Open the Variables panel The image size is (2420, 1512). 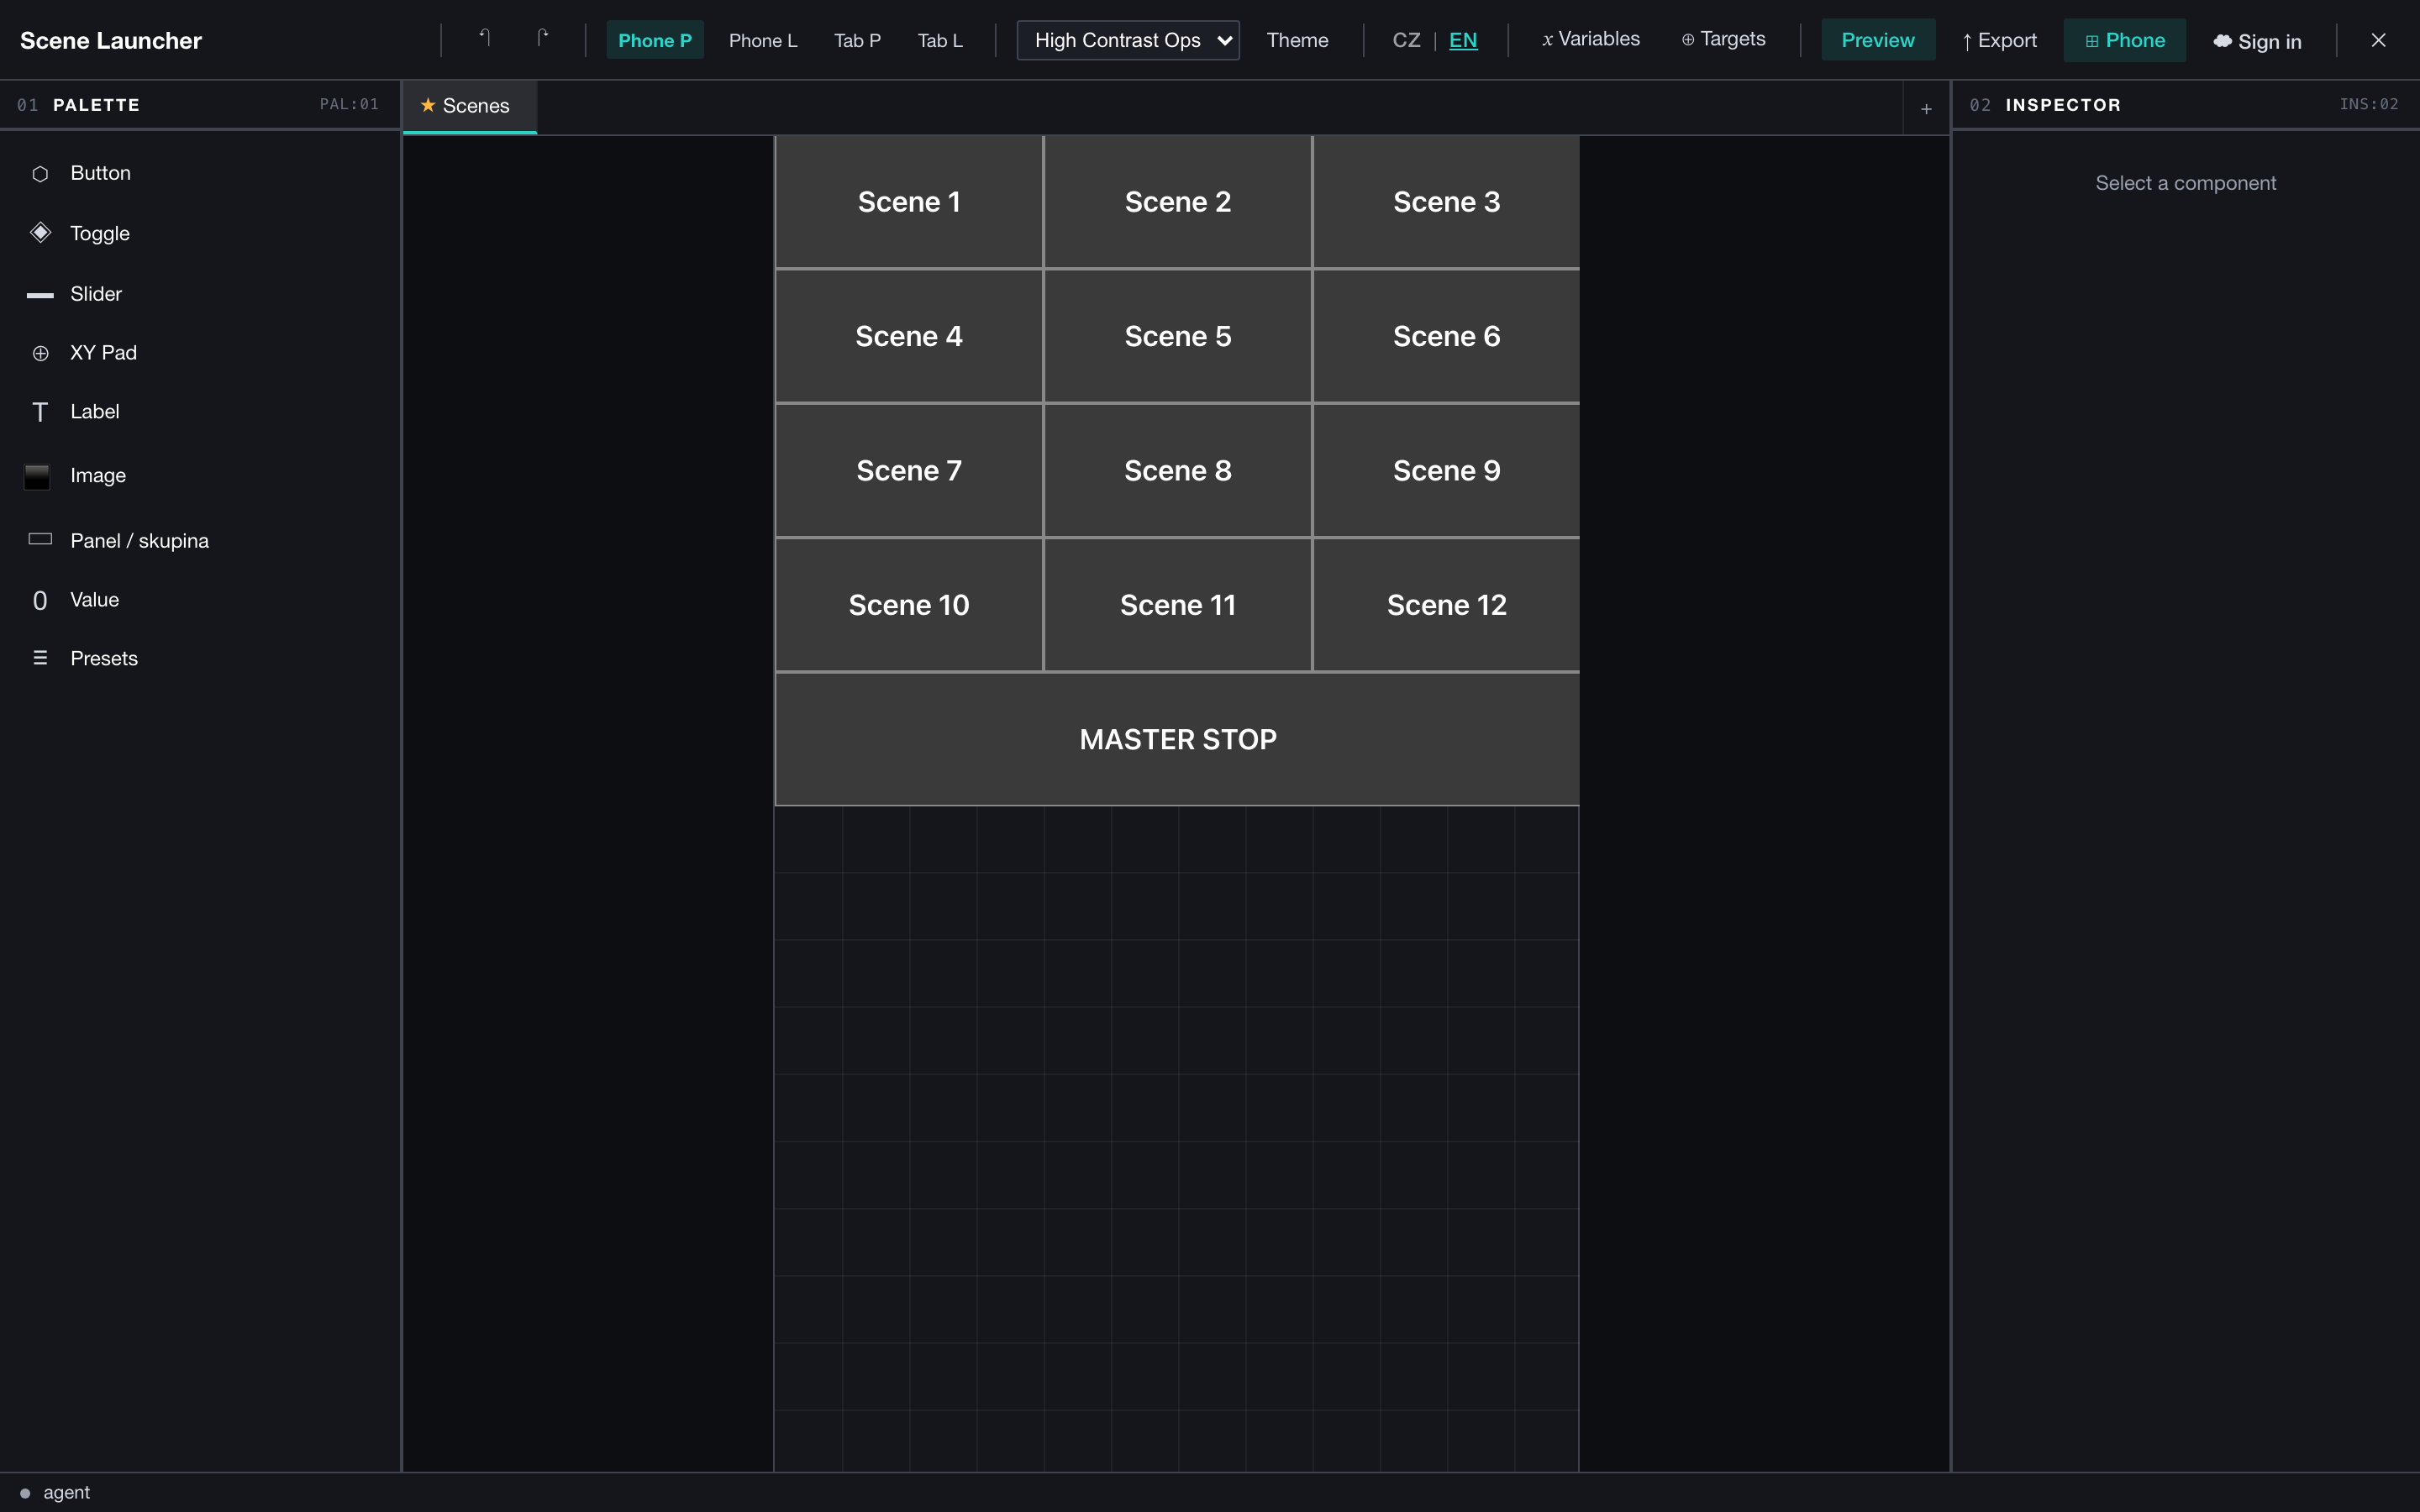1590,39
